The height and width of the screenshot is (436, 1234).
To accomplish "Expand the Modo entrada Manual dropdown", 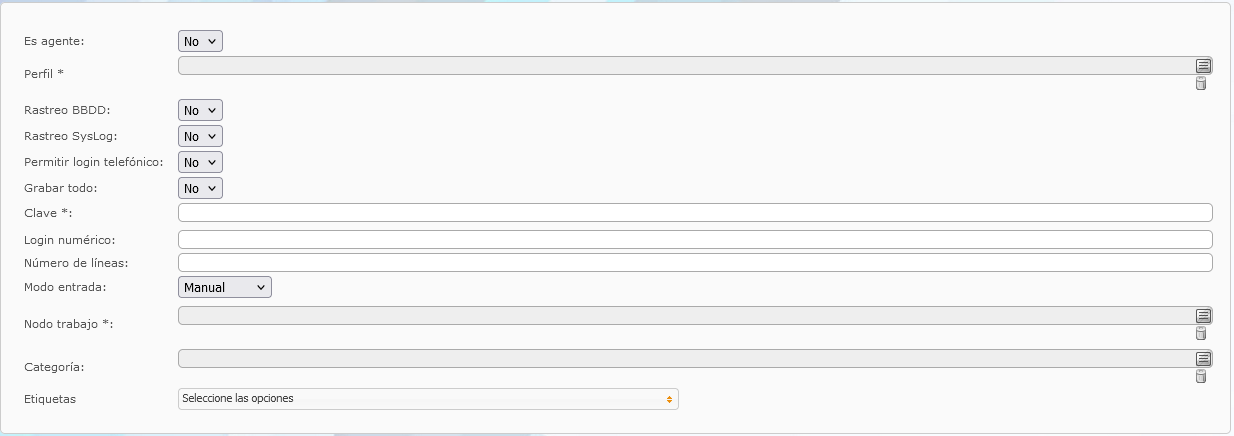I will pyautogui.click(x=225, y=287).
